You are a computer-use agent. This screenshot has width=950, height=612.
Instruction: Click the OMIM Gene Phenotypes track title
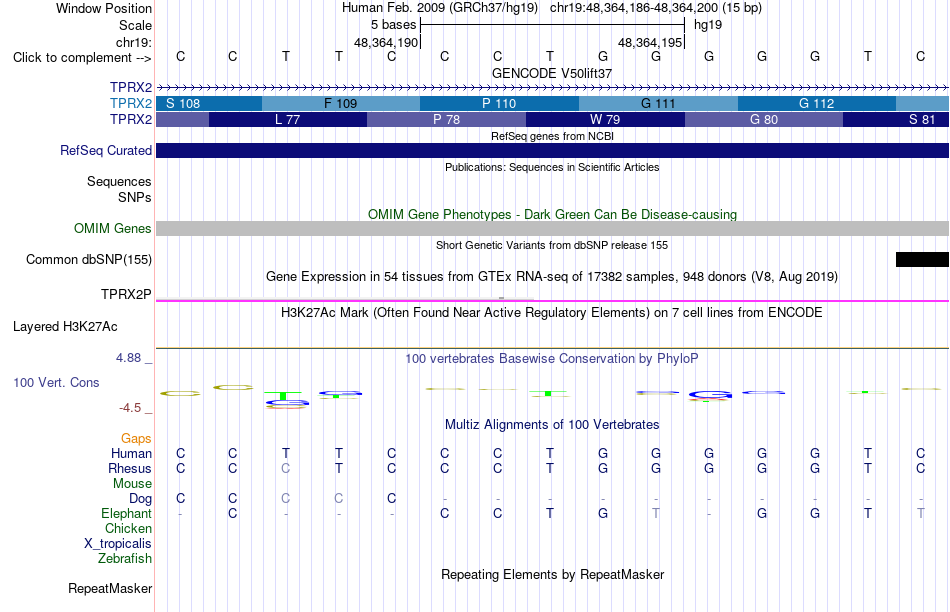pyautogui.click(x=552, y=215)
